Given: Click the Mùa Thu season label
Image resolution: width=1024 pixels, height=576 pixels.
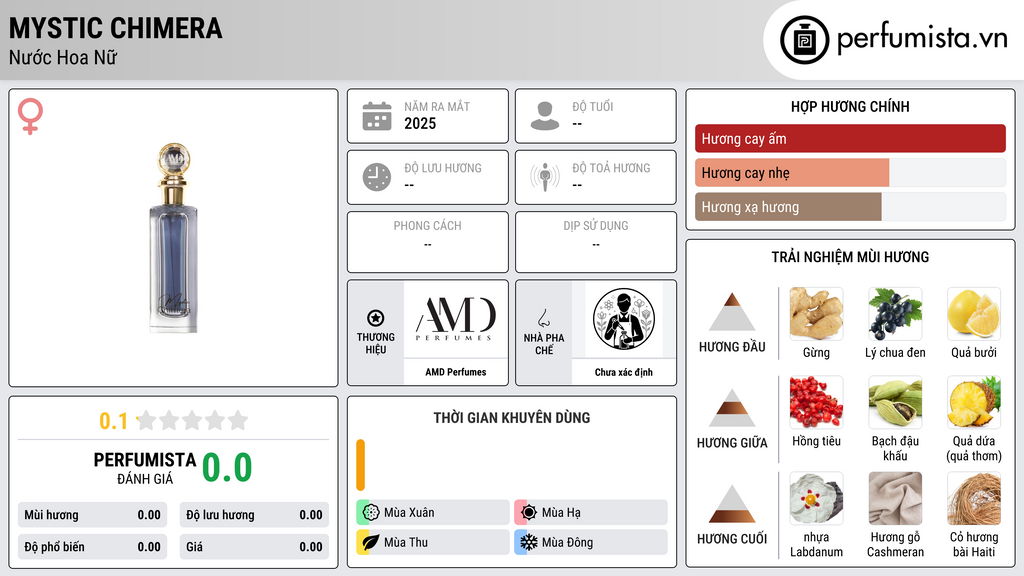Looking at the screenshot, I should 406,542.
